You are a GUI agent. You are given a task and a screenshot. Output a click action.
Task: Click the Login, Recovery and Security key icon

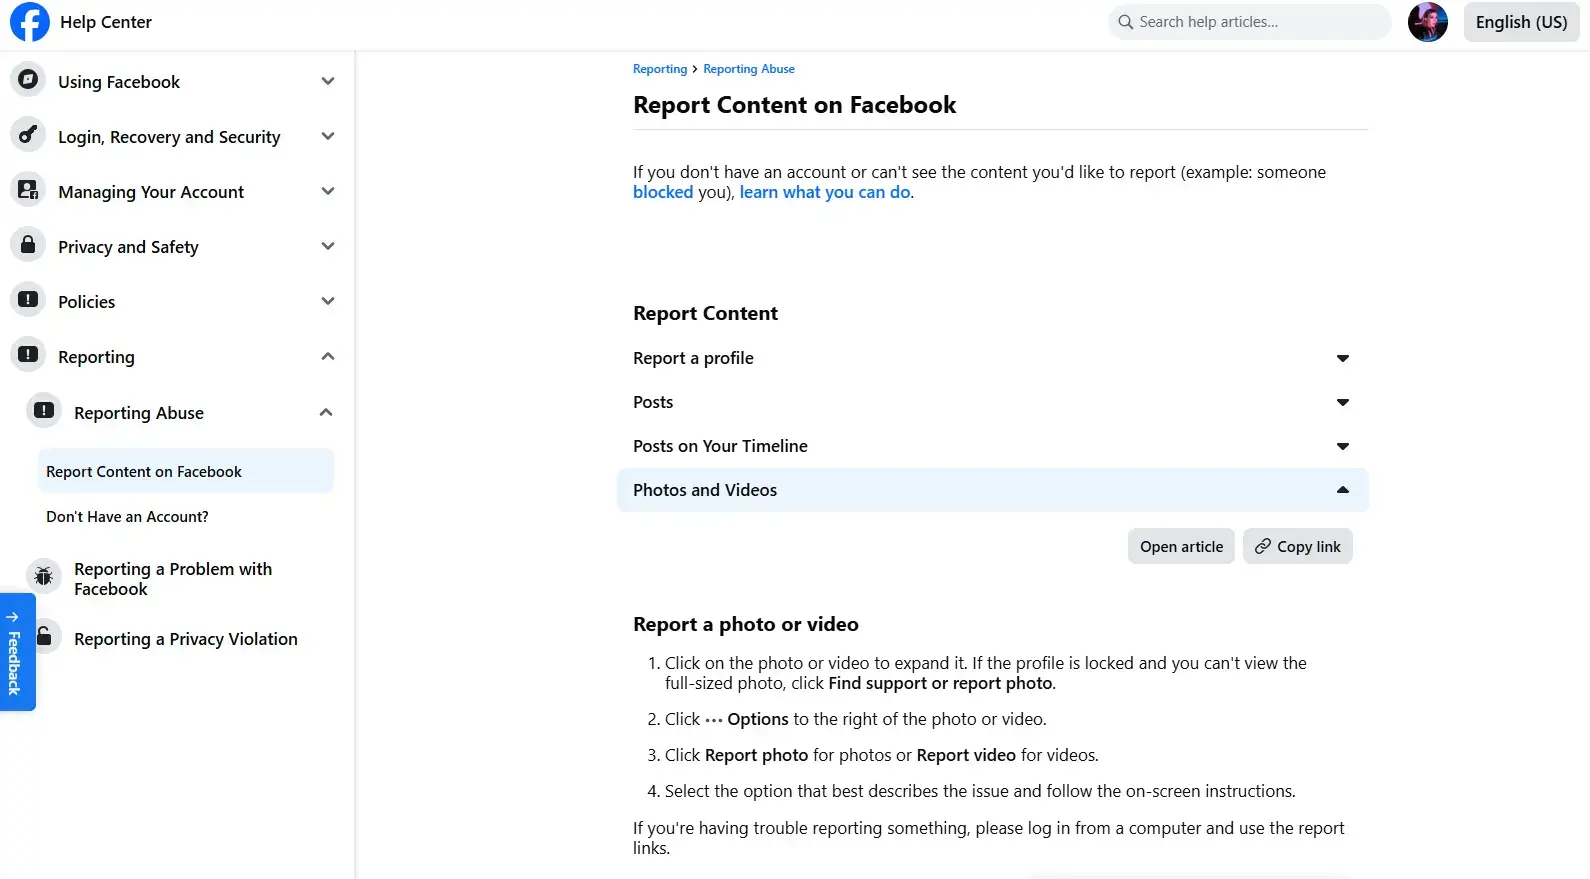coord(28,134)
